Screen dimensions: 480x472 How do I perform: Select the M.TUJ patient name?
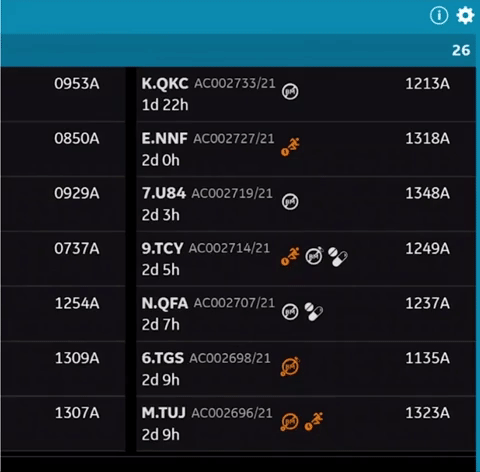(x=163, y=413)
